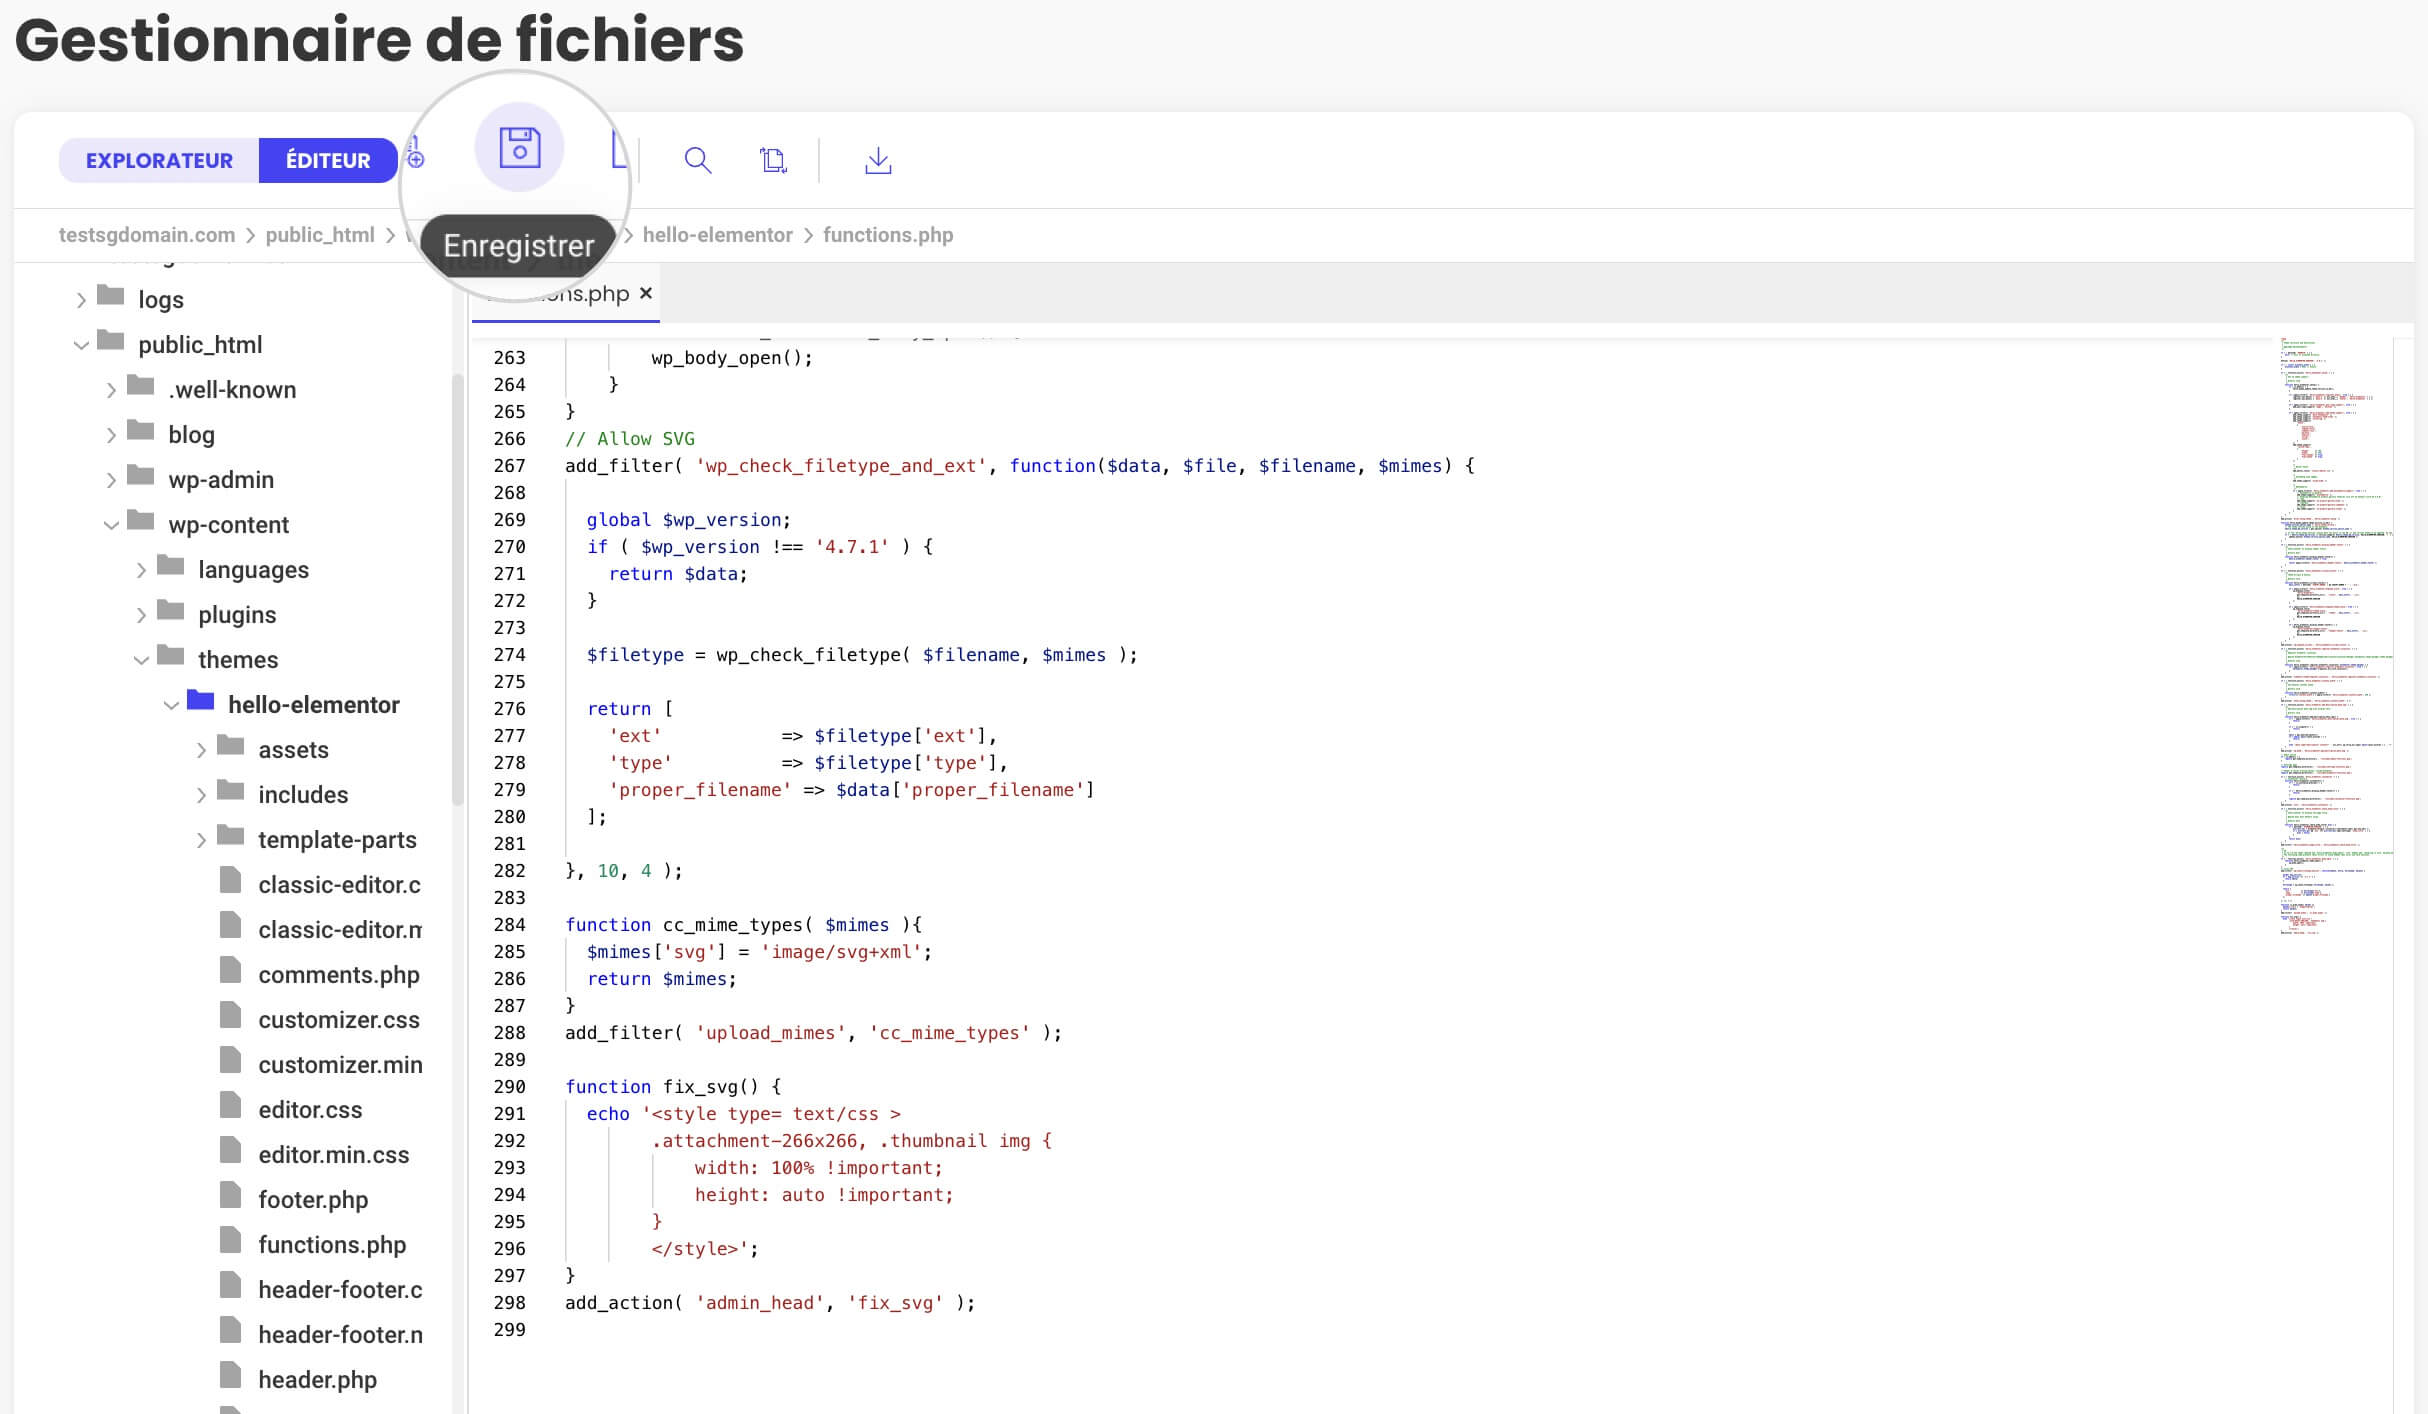Select the assets folder
2428x1414 pixels.
point(293,750)
